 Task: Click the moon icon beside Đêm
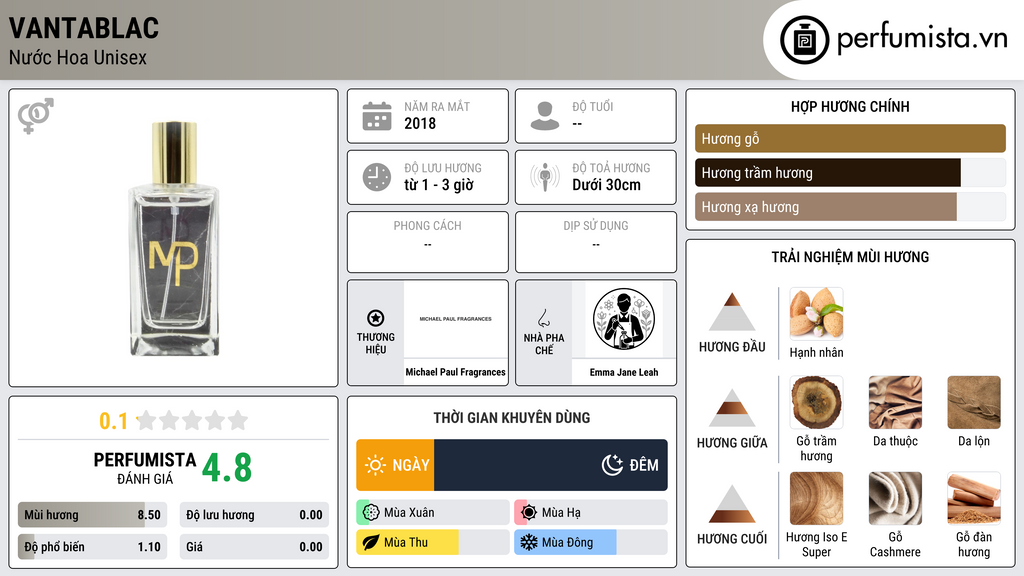point(612,465)
